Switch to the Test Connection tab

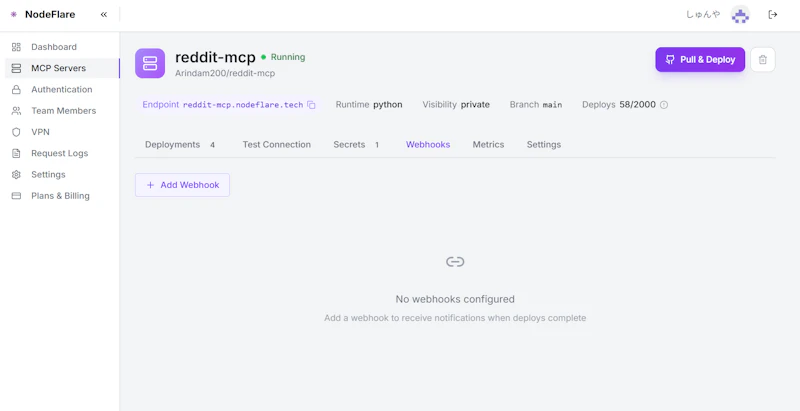pos(277,145)
